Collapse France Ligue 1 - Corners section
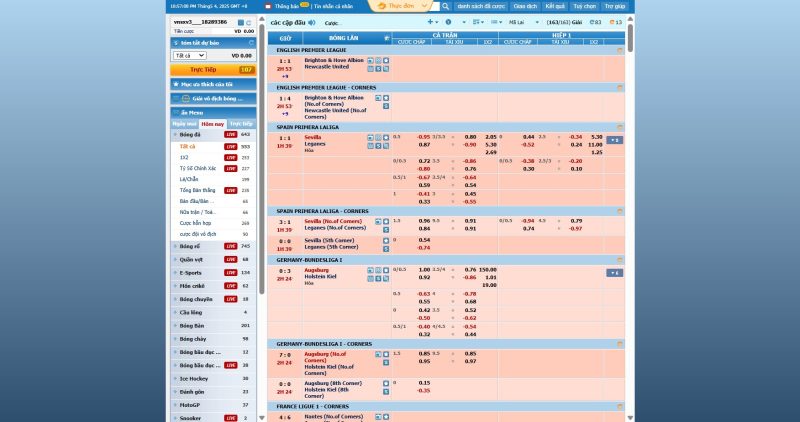This screenshot has width=800, height=422. 620,407
